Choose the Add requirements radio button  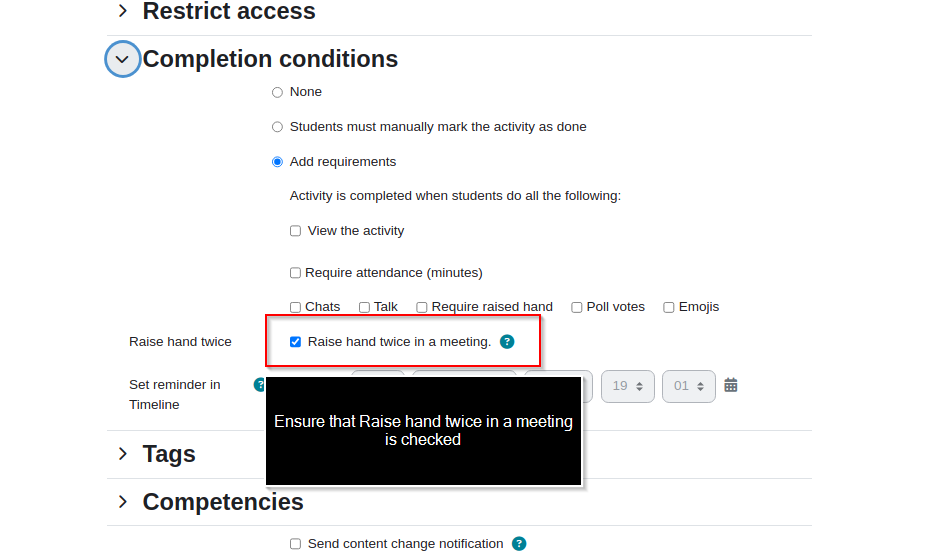pos(277,162)
